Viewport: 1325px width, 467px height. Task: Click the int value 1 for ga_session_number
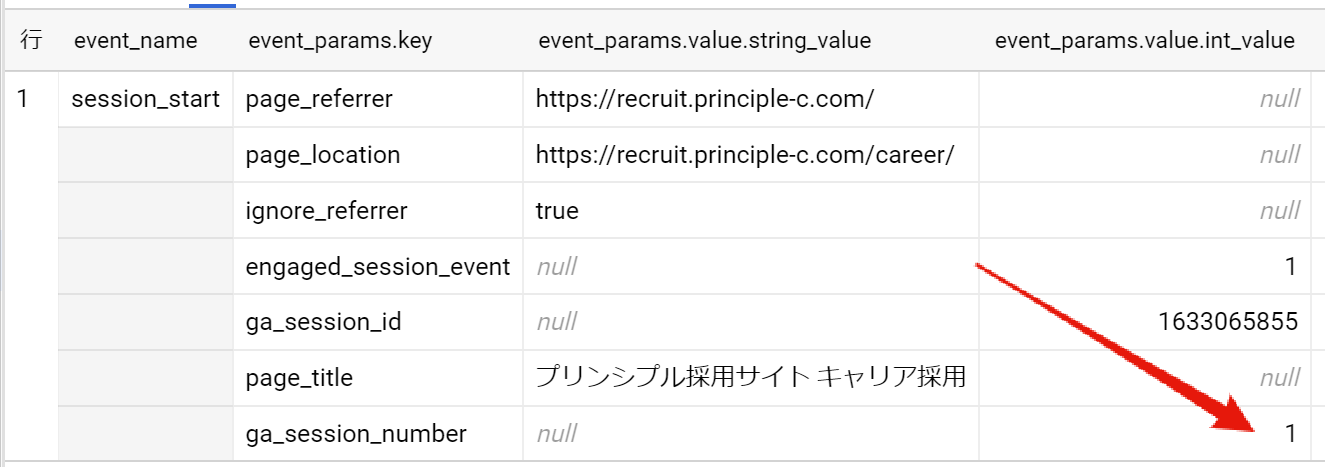(x=1290, y=434)
